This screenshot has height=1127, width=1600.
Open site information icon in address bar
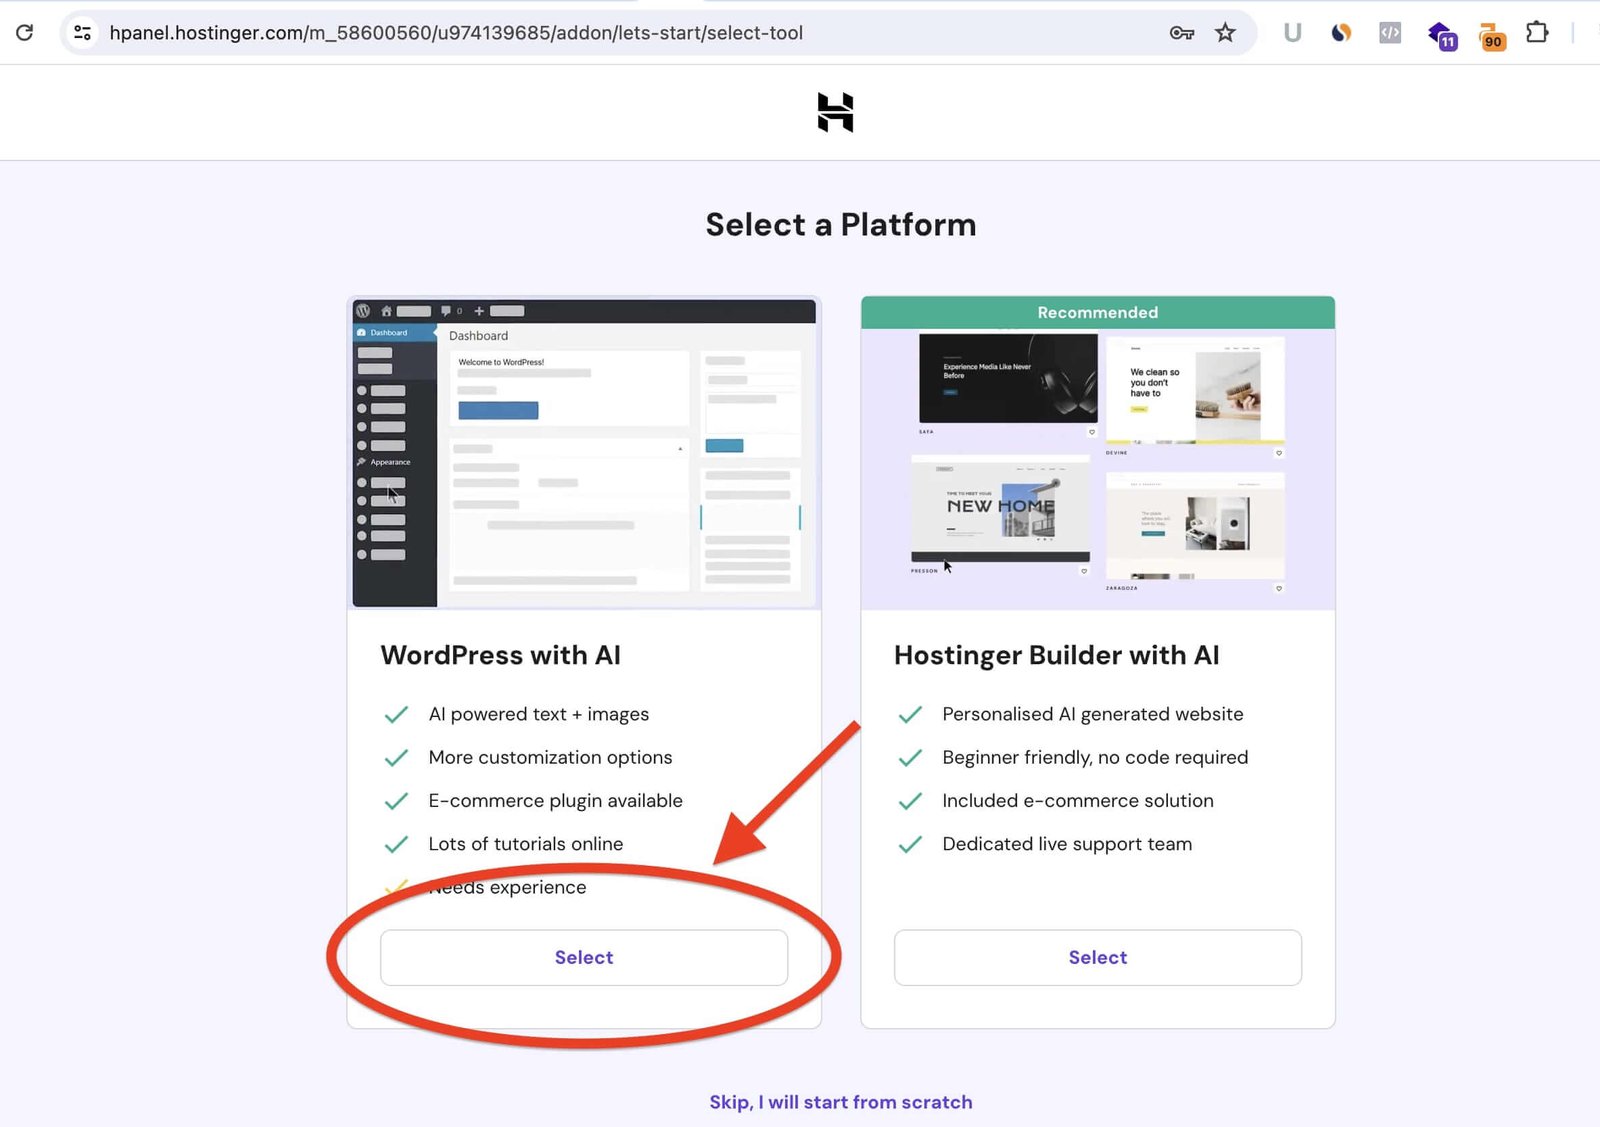tap(83, 32)
